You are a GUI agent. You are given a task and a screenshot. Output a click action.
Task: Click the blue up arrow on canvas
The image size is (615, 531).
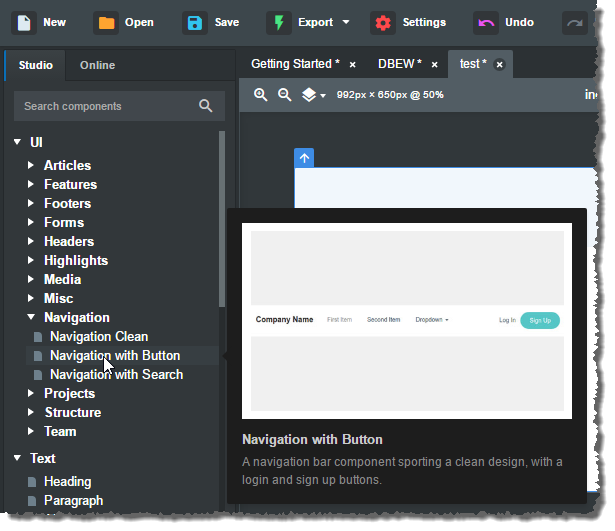305,158
